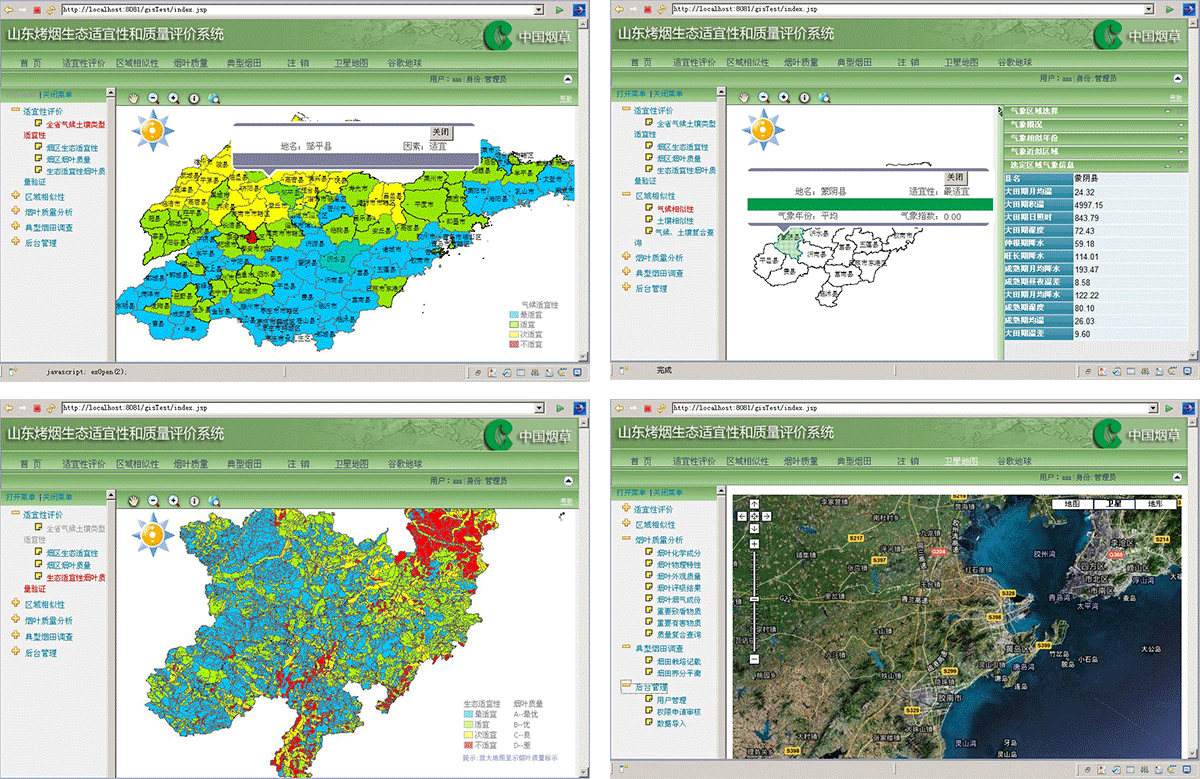
Task: Open 烟区生态适宜性 in bottom-left tree
Action: click(71, 553)
